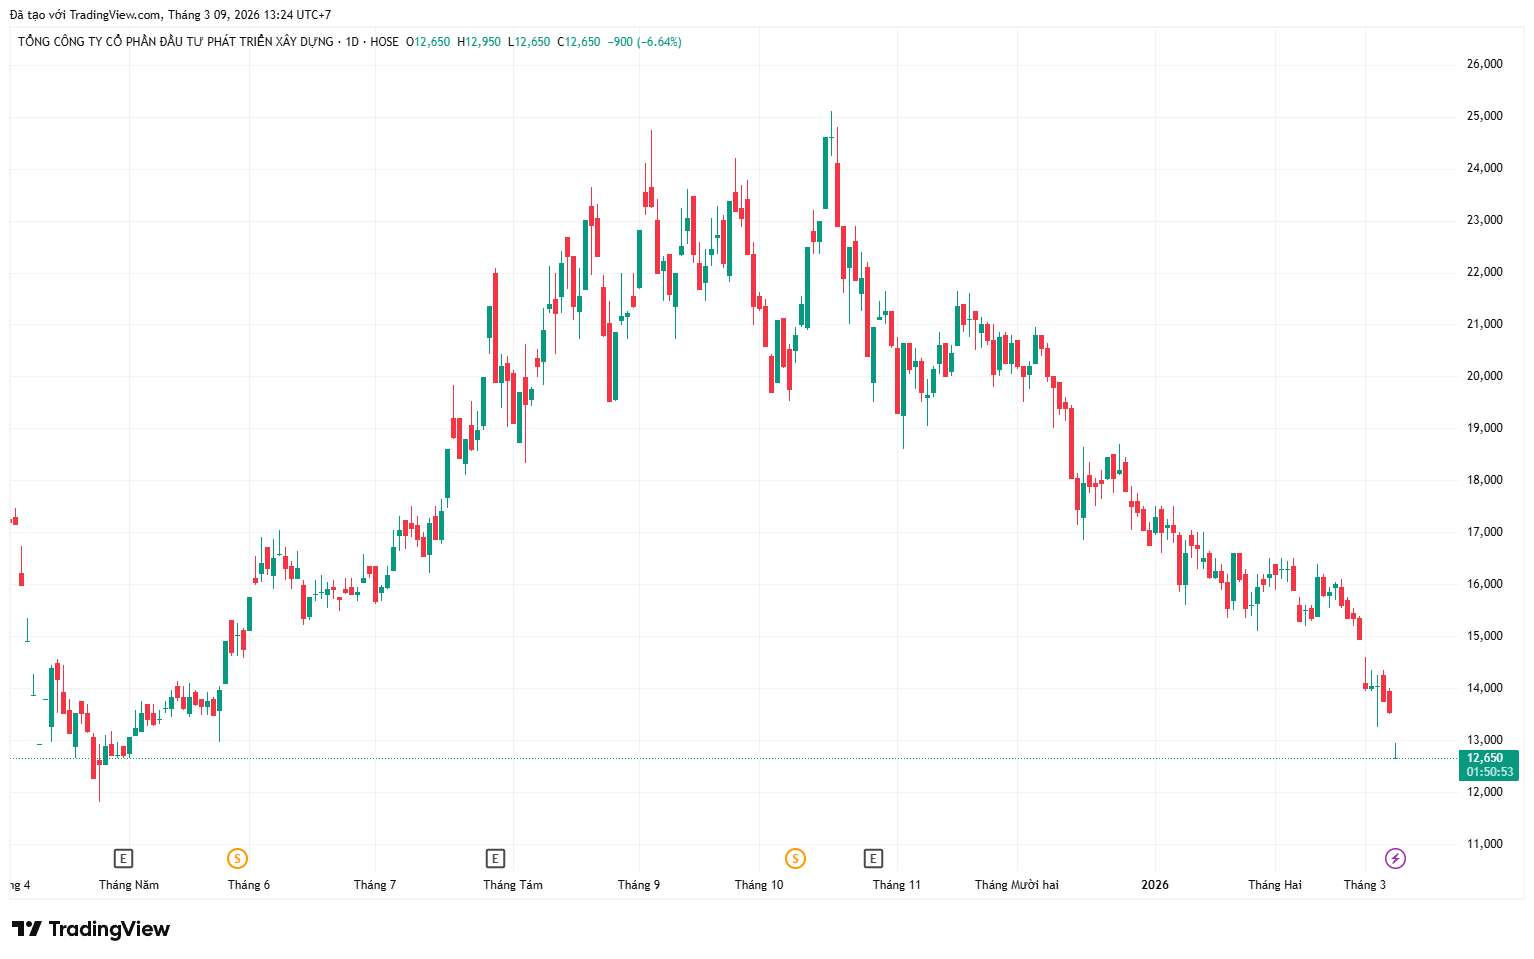Click the orange dividend "S" icon near Tháng 6

237,858
